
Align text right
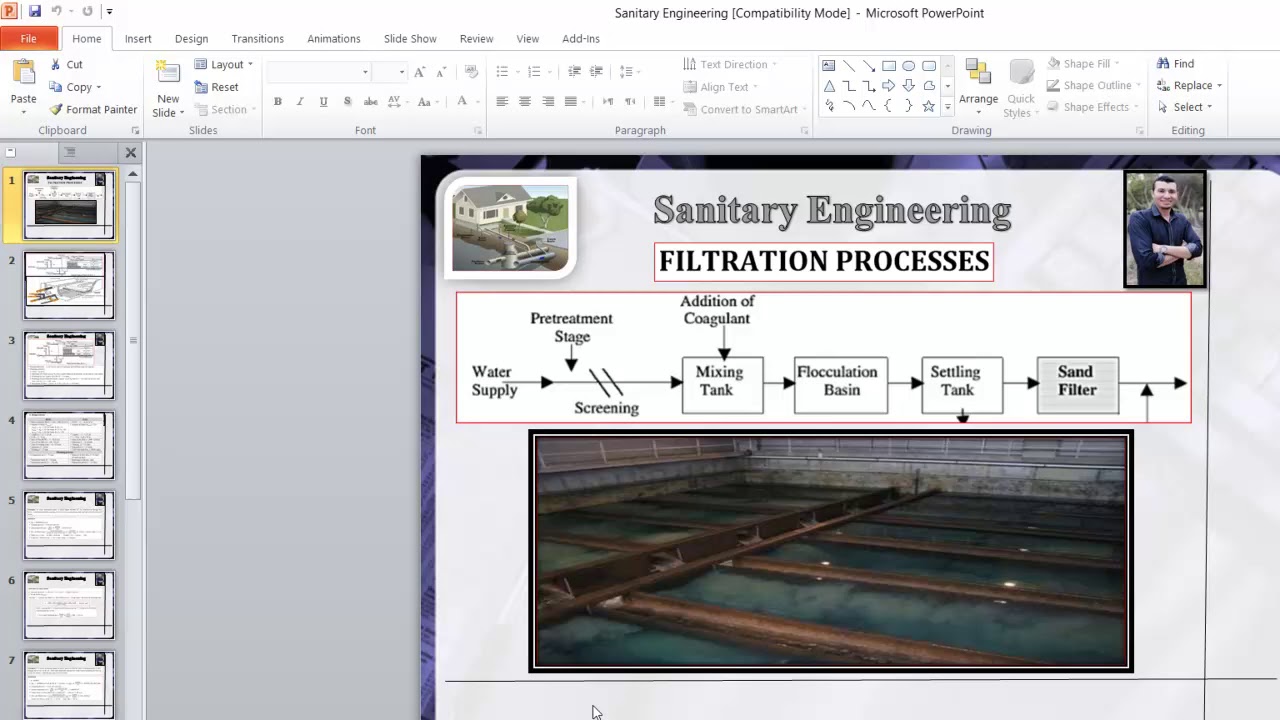548,102
